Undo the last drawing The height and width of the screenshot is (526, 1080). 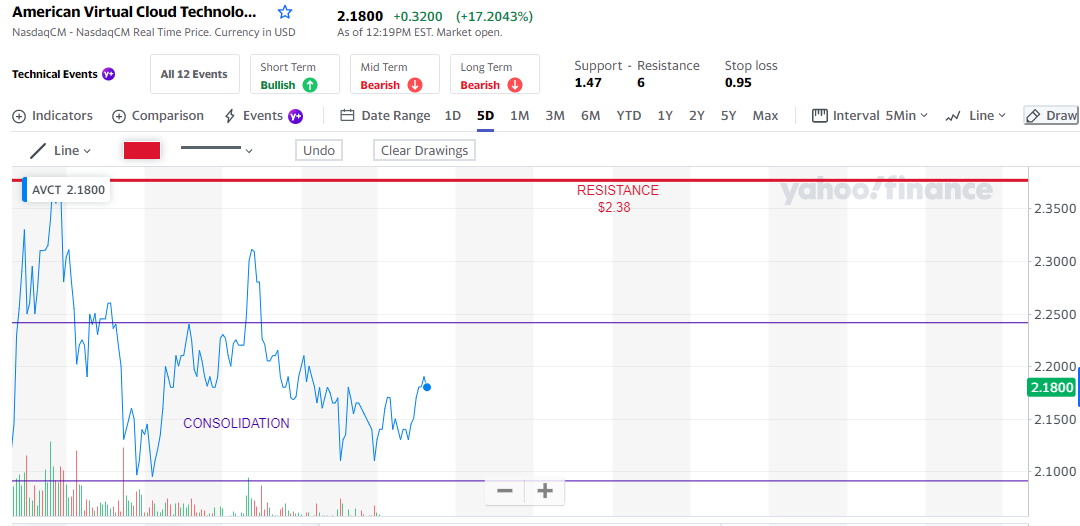click(319, 150)
